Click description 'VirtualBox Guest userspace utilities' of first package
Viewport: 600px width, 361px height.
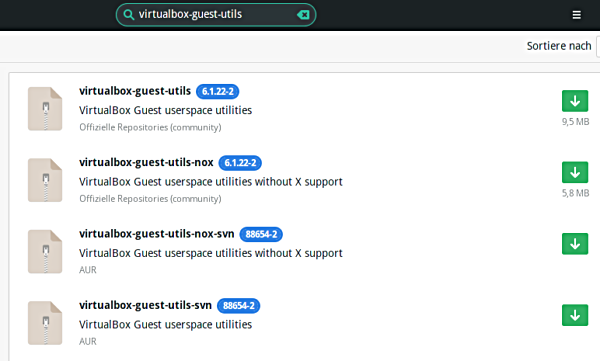[165, 110]
